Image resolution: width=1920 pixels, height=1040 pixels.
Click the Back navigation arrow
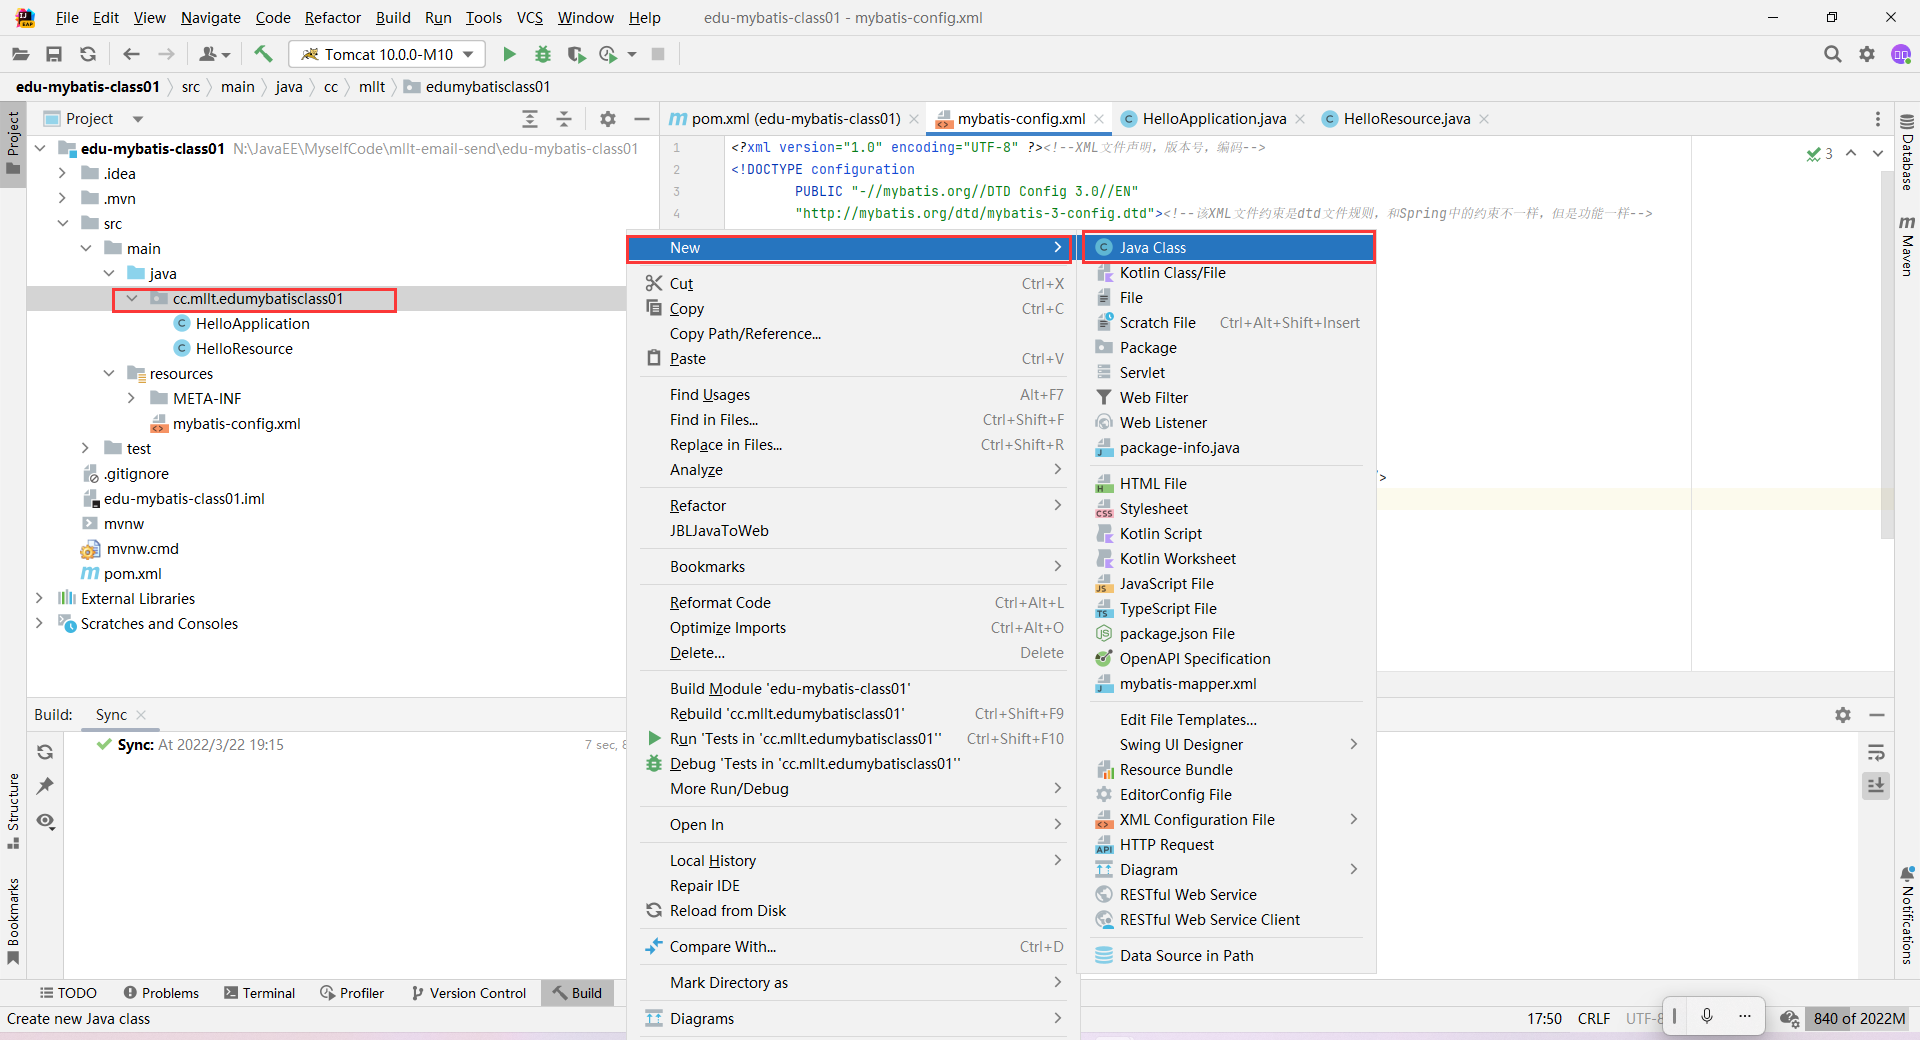pos(131,54)
